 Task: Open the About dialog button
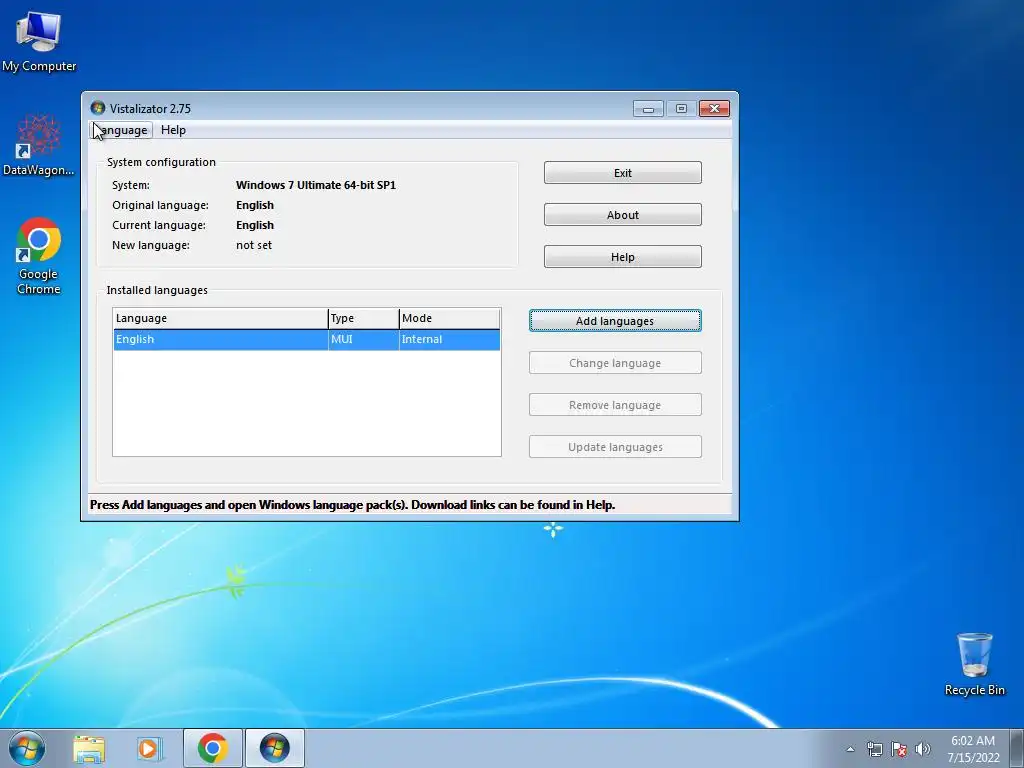point(622,215)
